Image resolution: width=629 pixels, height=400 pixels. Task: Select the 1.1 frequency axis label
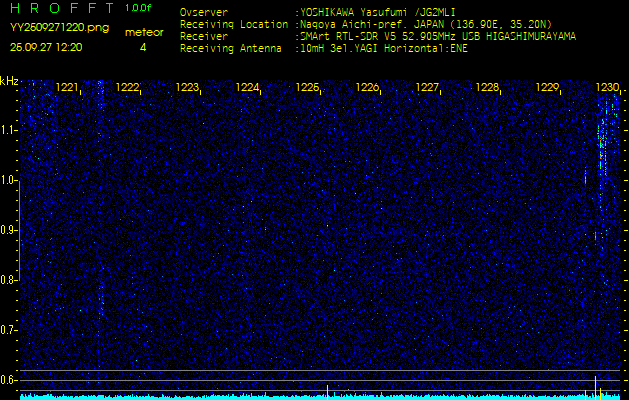pyautogui.click(x=9, y=129)
